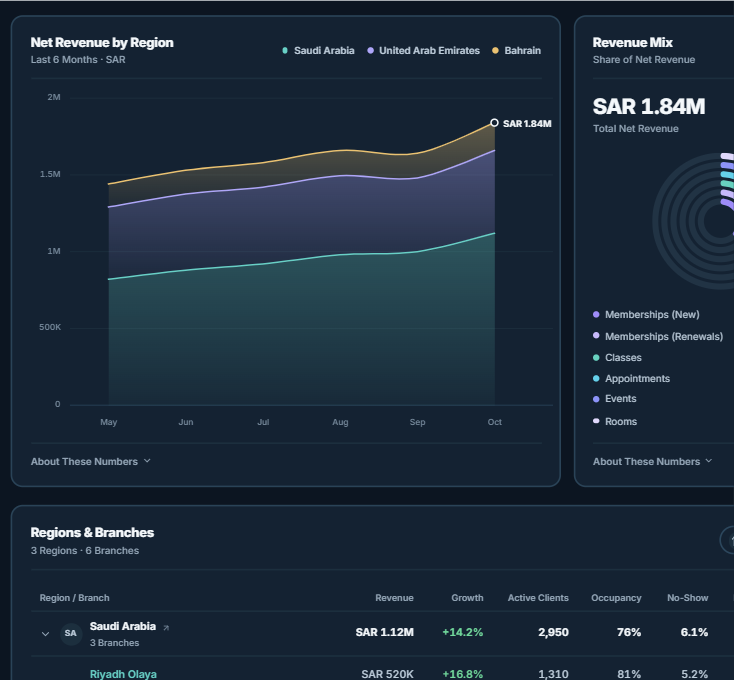This screenshot has width=734, height=680.
Task: Click the 2,950 active clients cell
Action: 553,632
